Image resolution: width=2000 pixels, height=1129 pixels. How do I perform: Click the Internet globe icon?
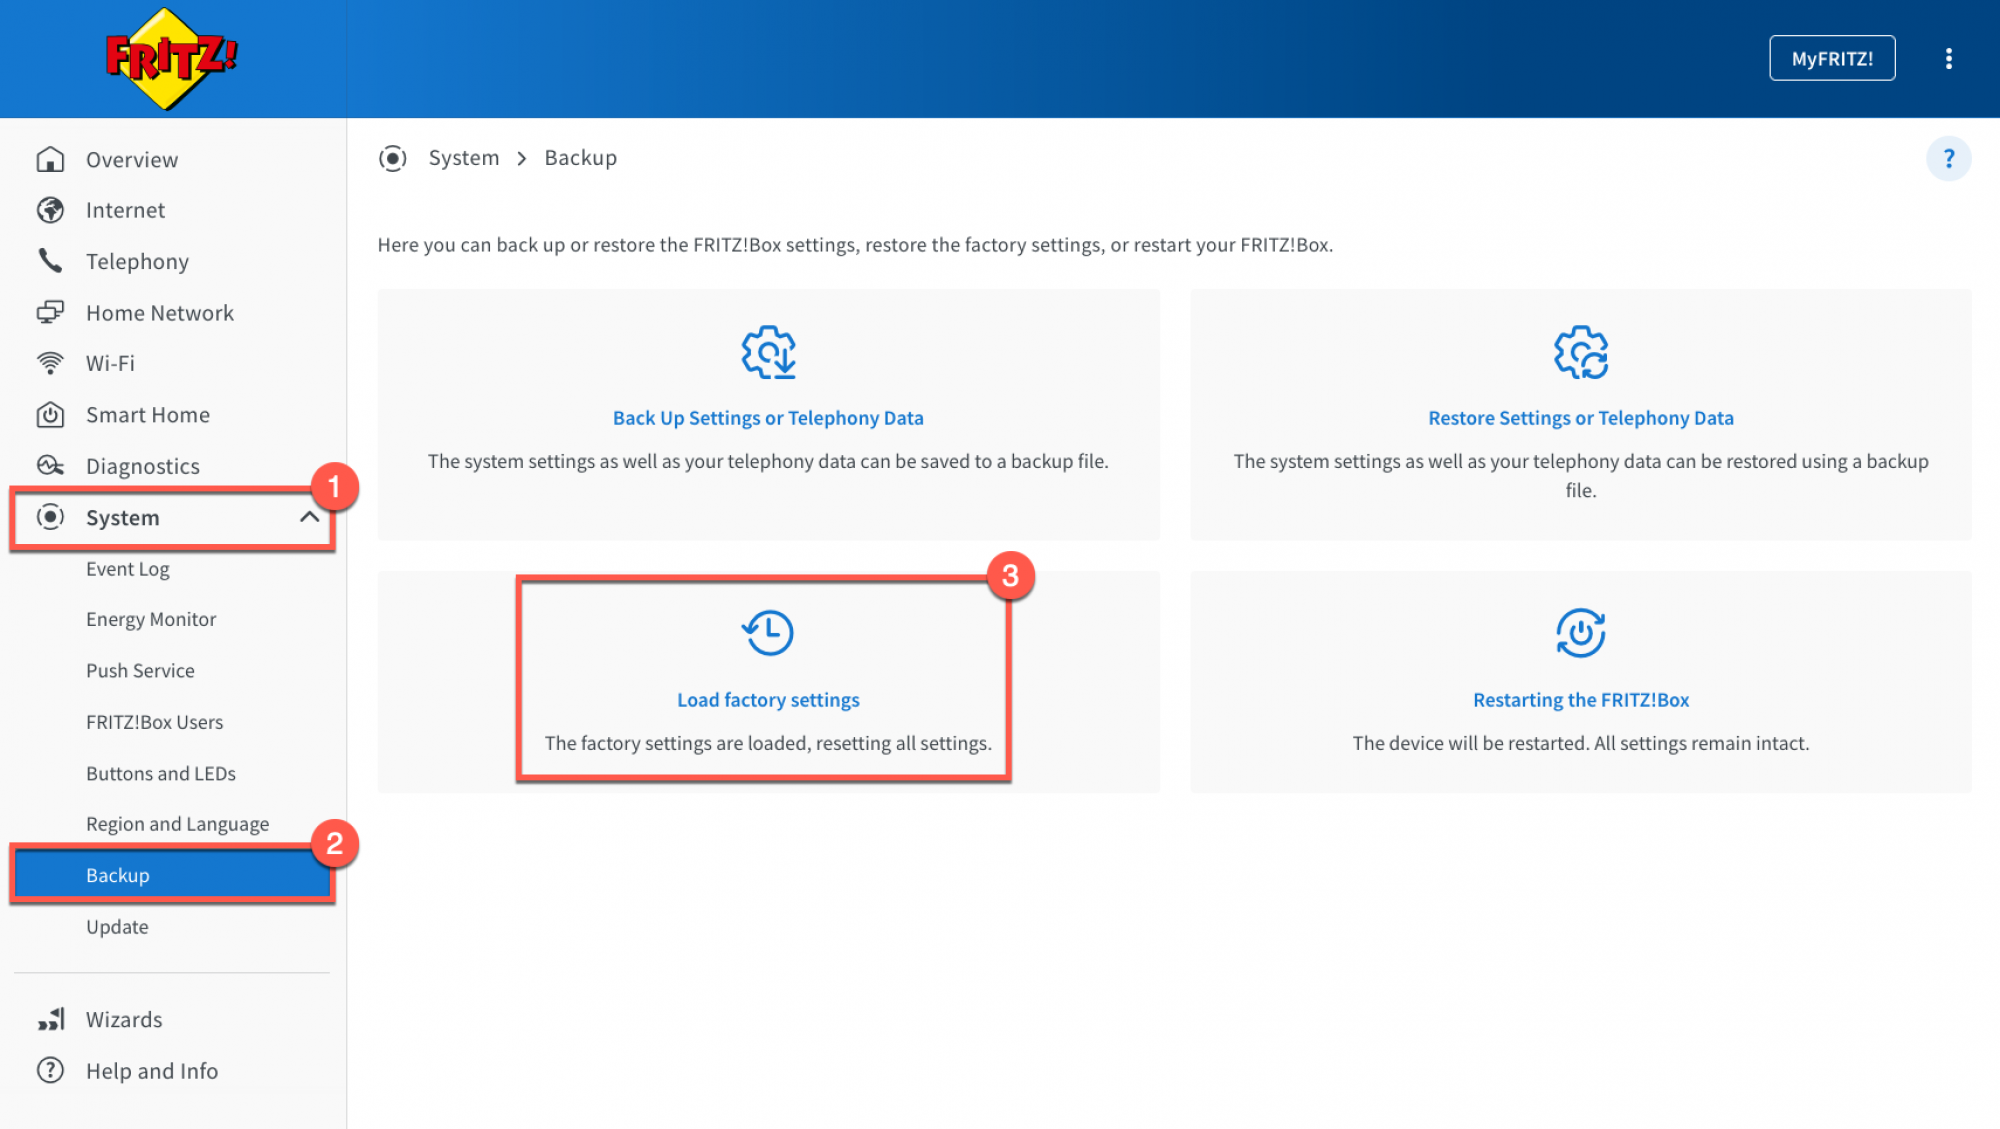point(50,210)
